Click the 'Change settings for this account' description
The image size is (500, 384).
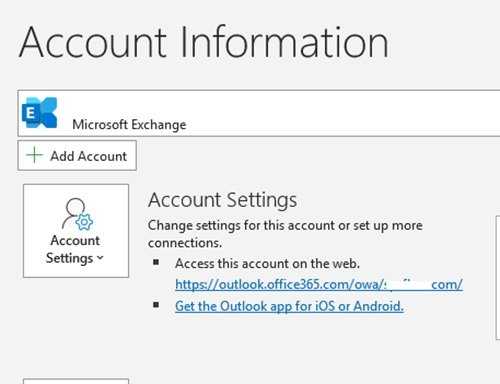[285, 234]
